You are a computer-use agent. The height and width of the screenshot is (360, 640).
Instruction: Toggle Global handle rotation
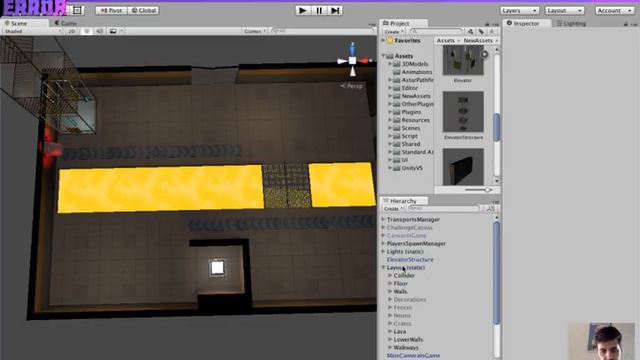pos(144,11)
